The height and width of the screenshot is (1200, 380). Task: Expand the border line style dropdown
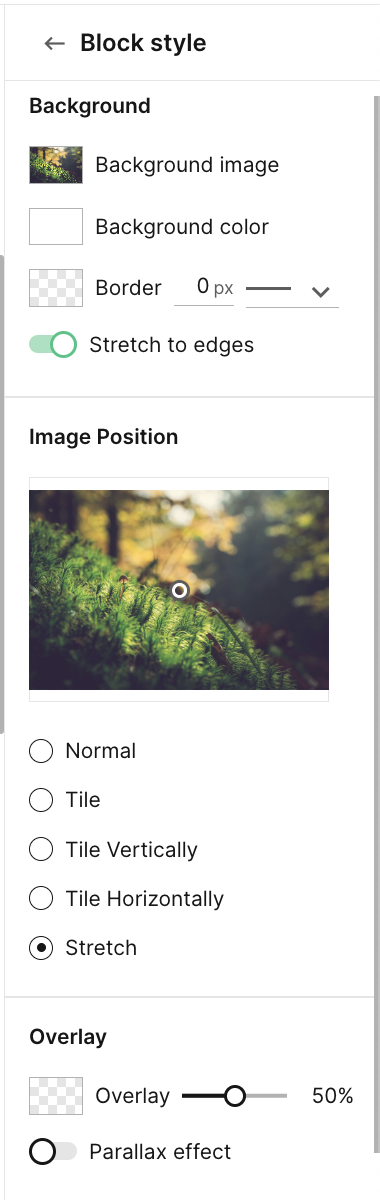(292, 290)
